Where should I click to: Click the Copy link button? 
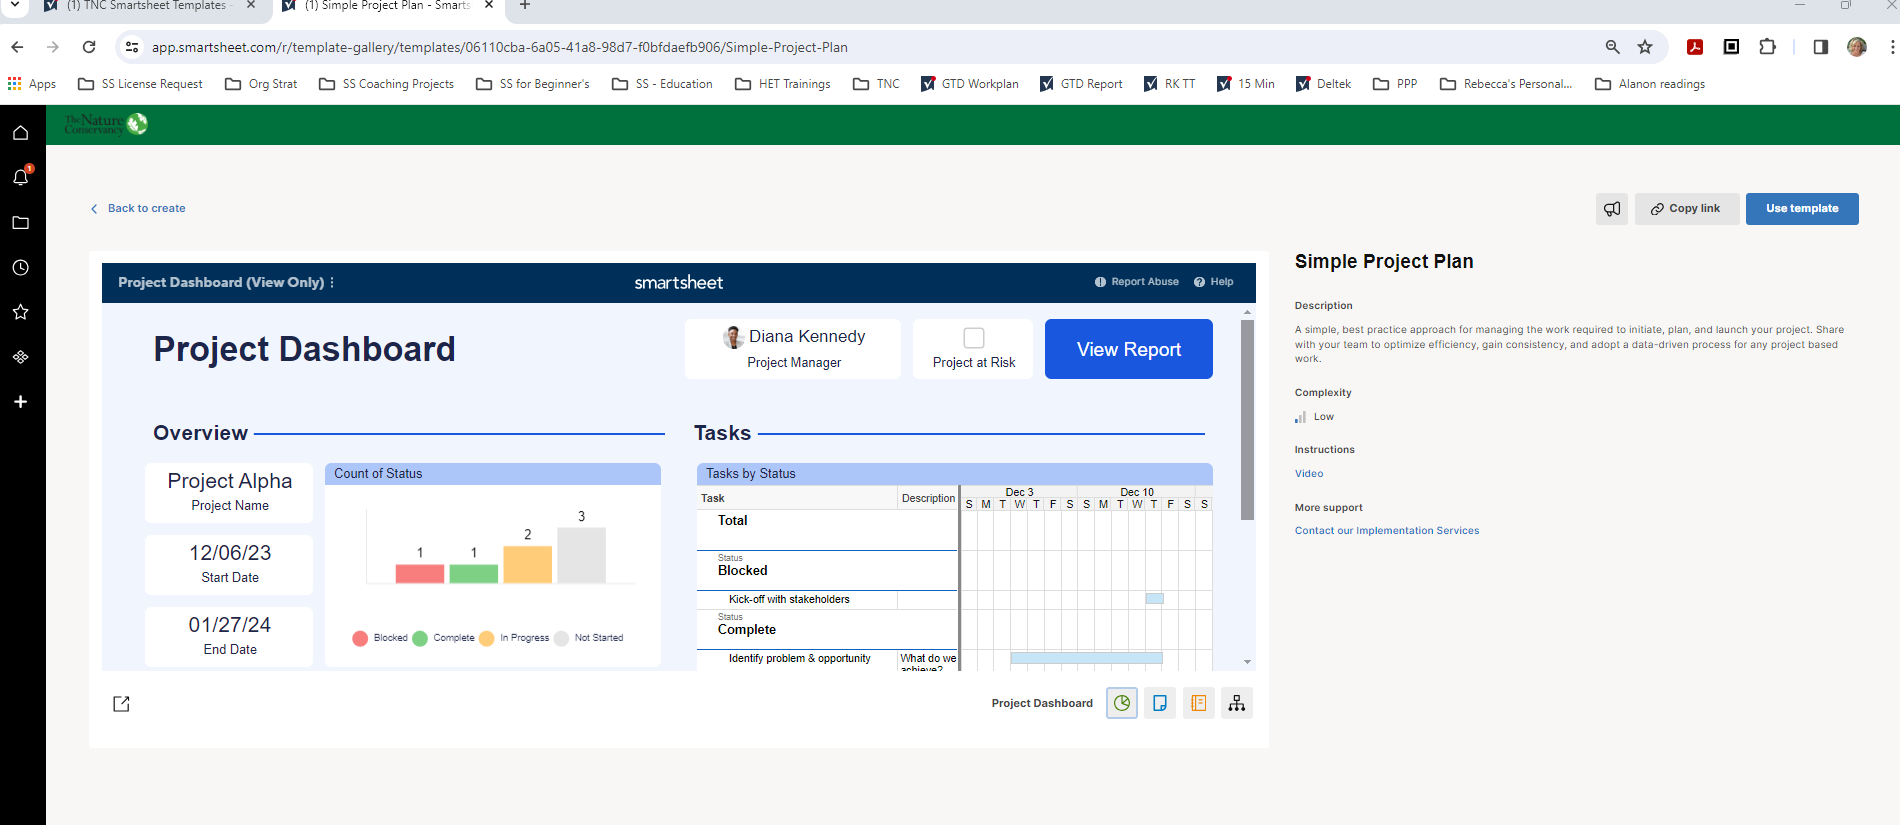[1687, 209]
